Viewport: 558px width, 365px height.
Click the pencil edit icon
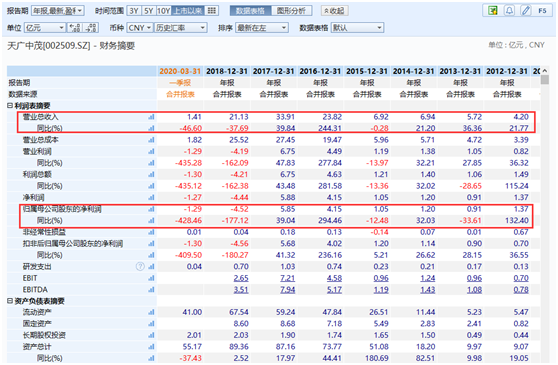coord(526,11)
